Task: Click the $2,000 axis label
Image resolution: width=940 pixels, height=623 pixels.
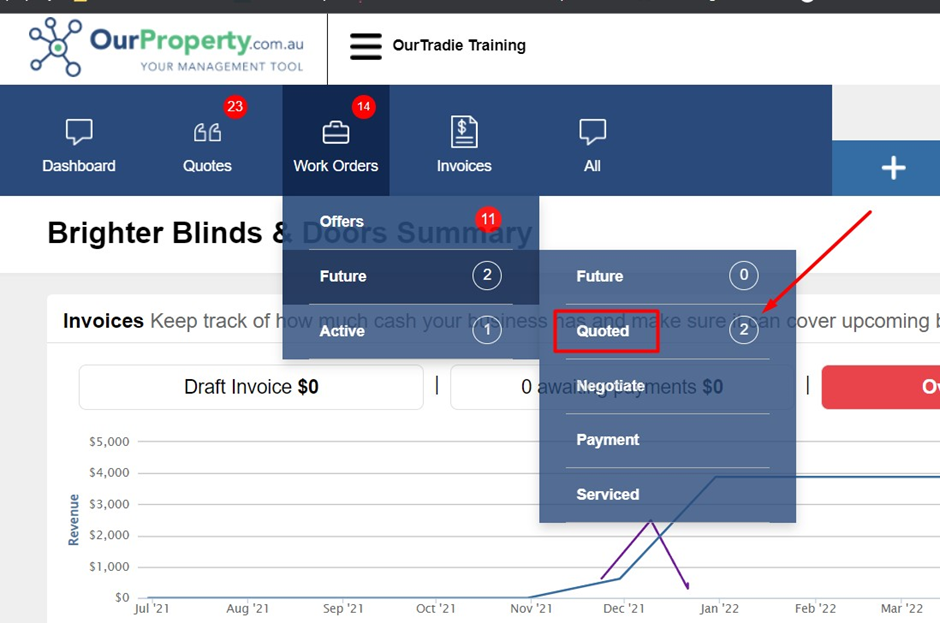Action: (x=109, y=535)
